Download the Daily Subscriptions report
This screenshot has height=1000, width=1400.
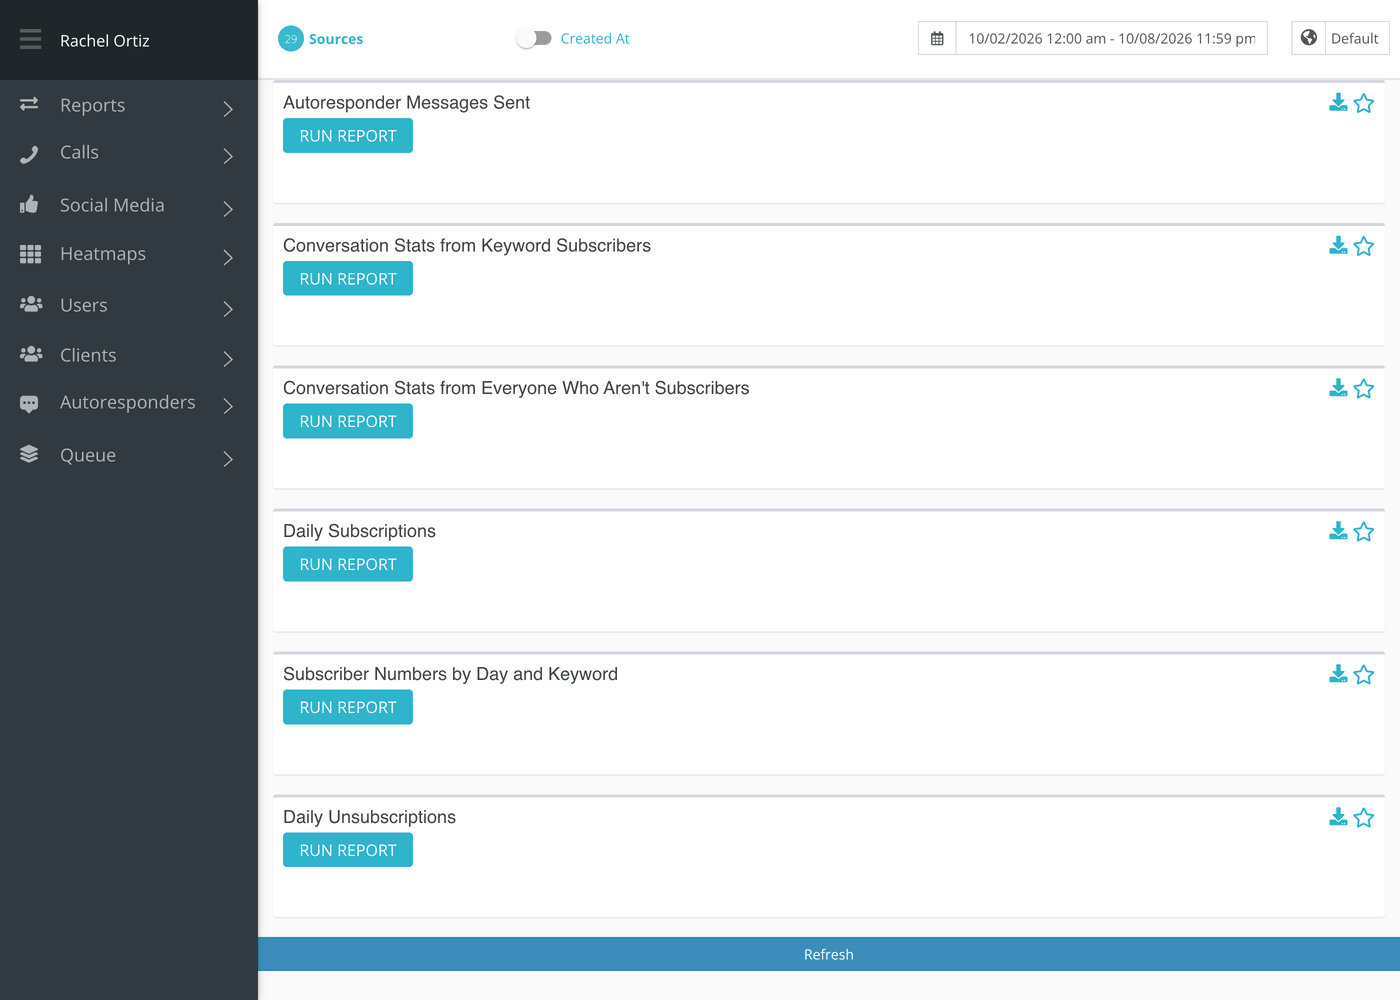coord(1338,530)
